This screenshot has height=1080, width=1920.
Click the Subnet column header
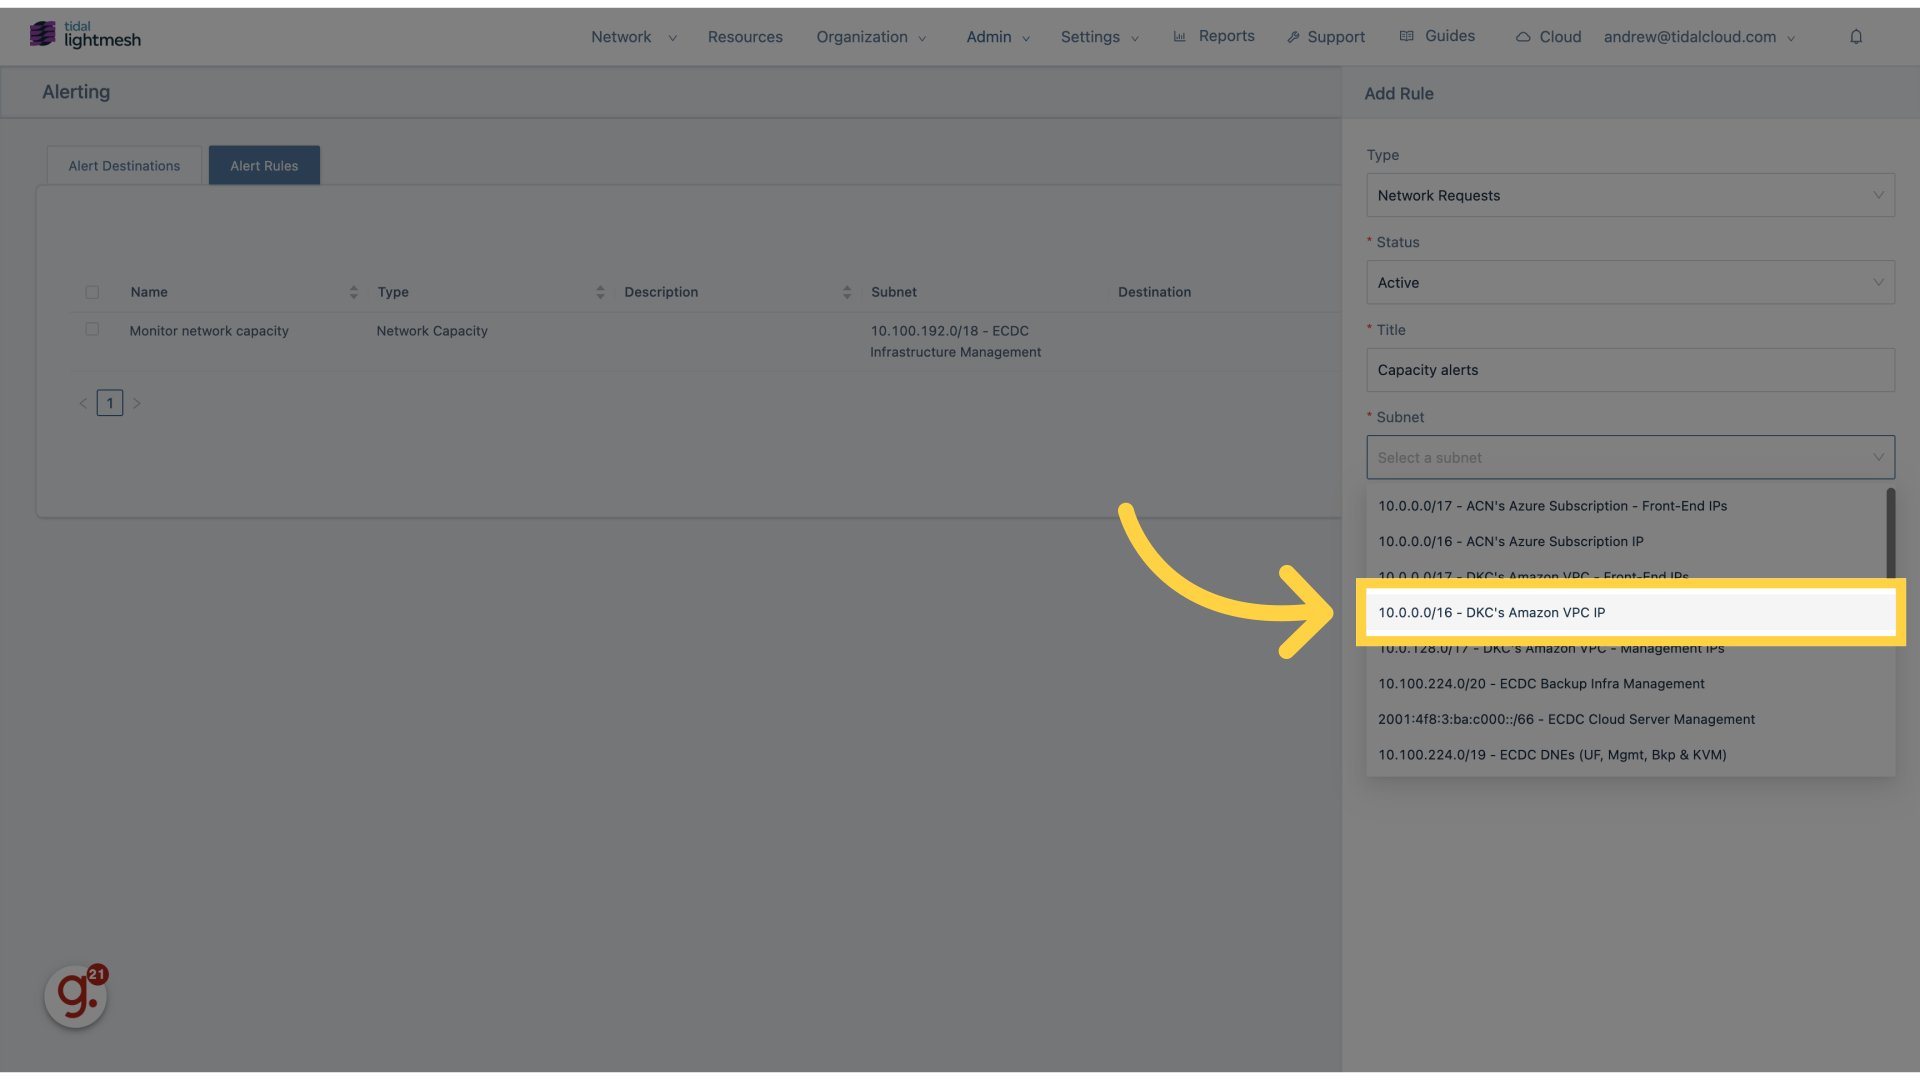pos(894,292)
